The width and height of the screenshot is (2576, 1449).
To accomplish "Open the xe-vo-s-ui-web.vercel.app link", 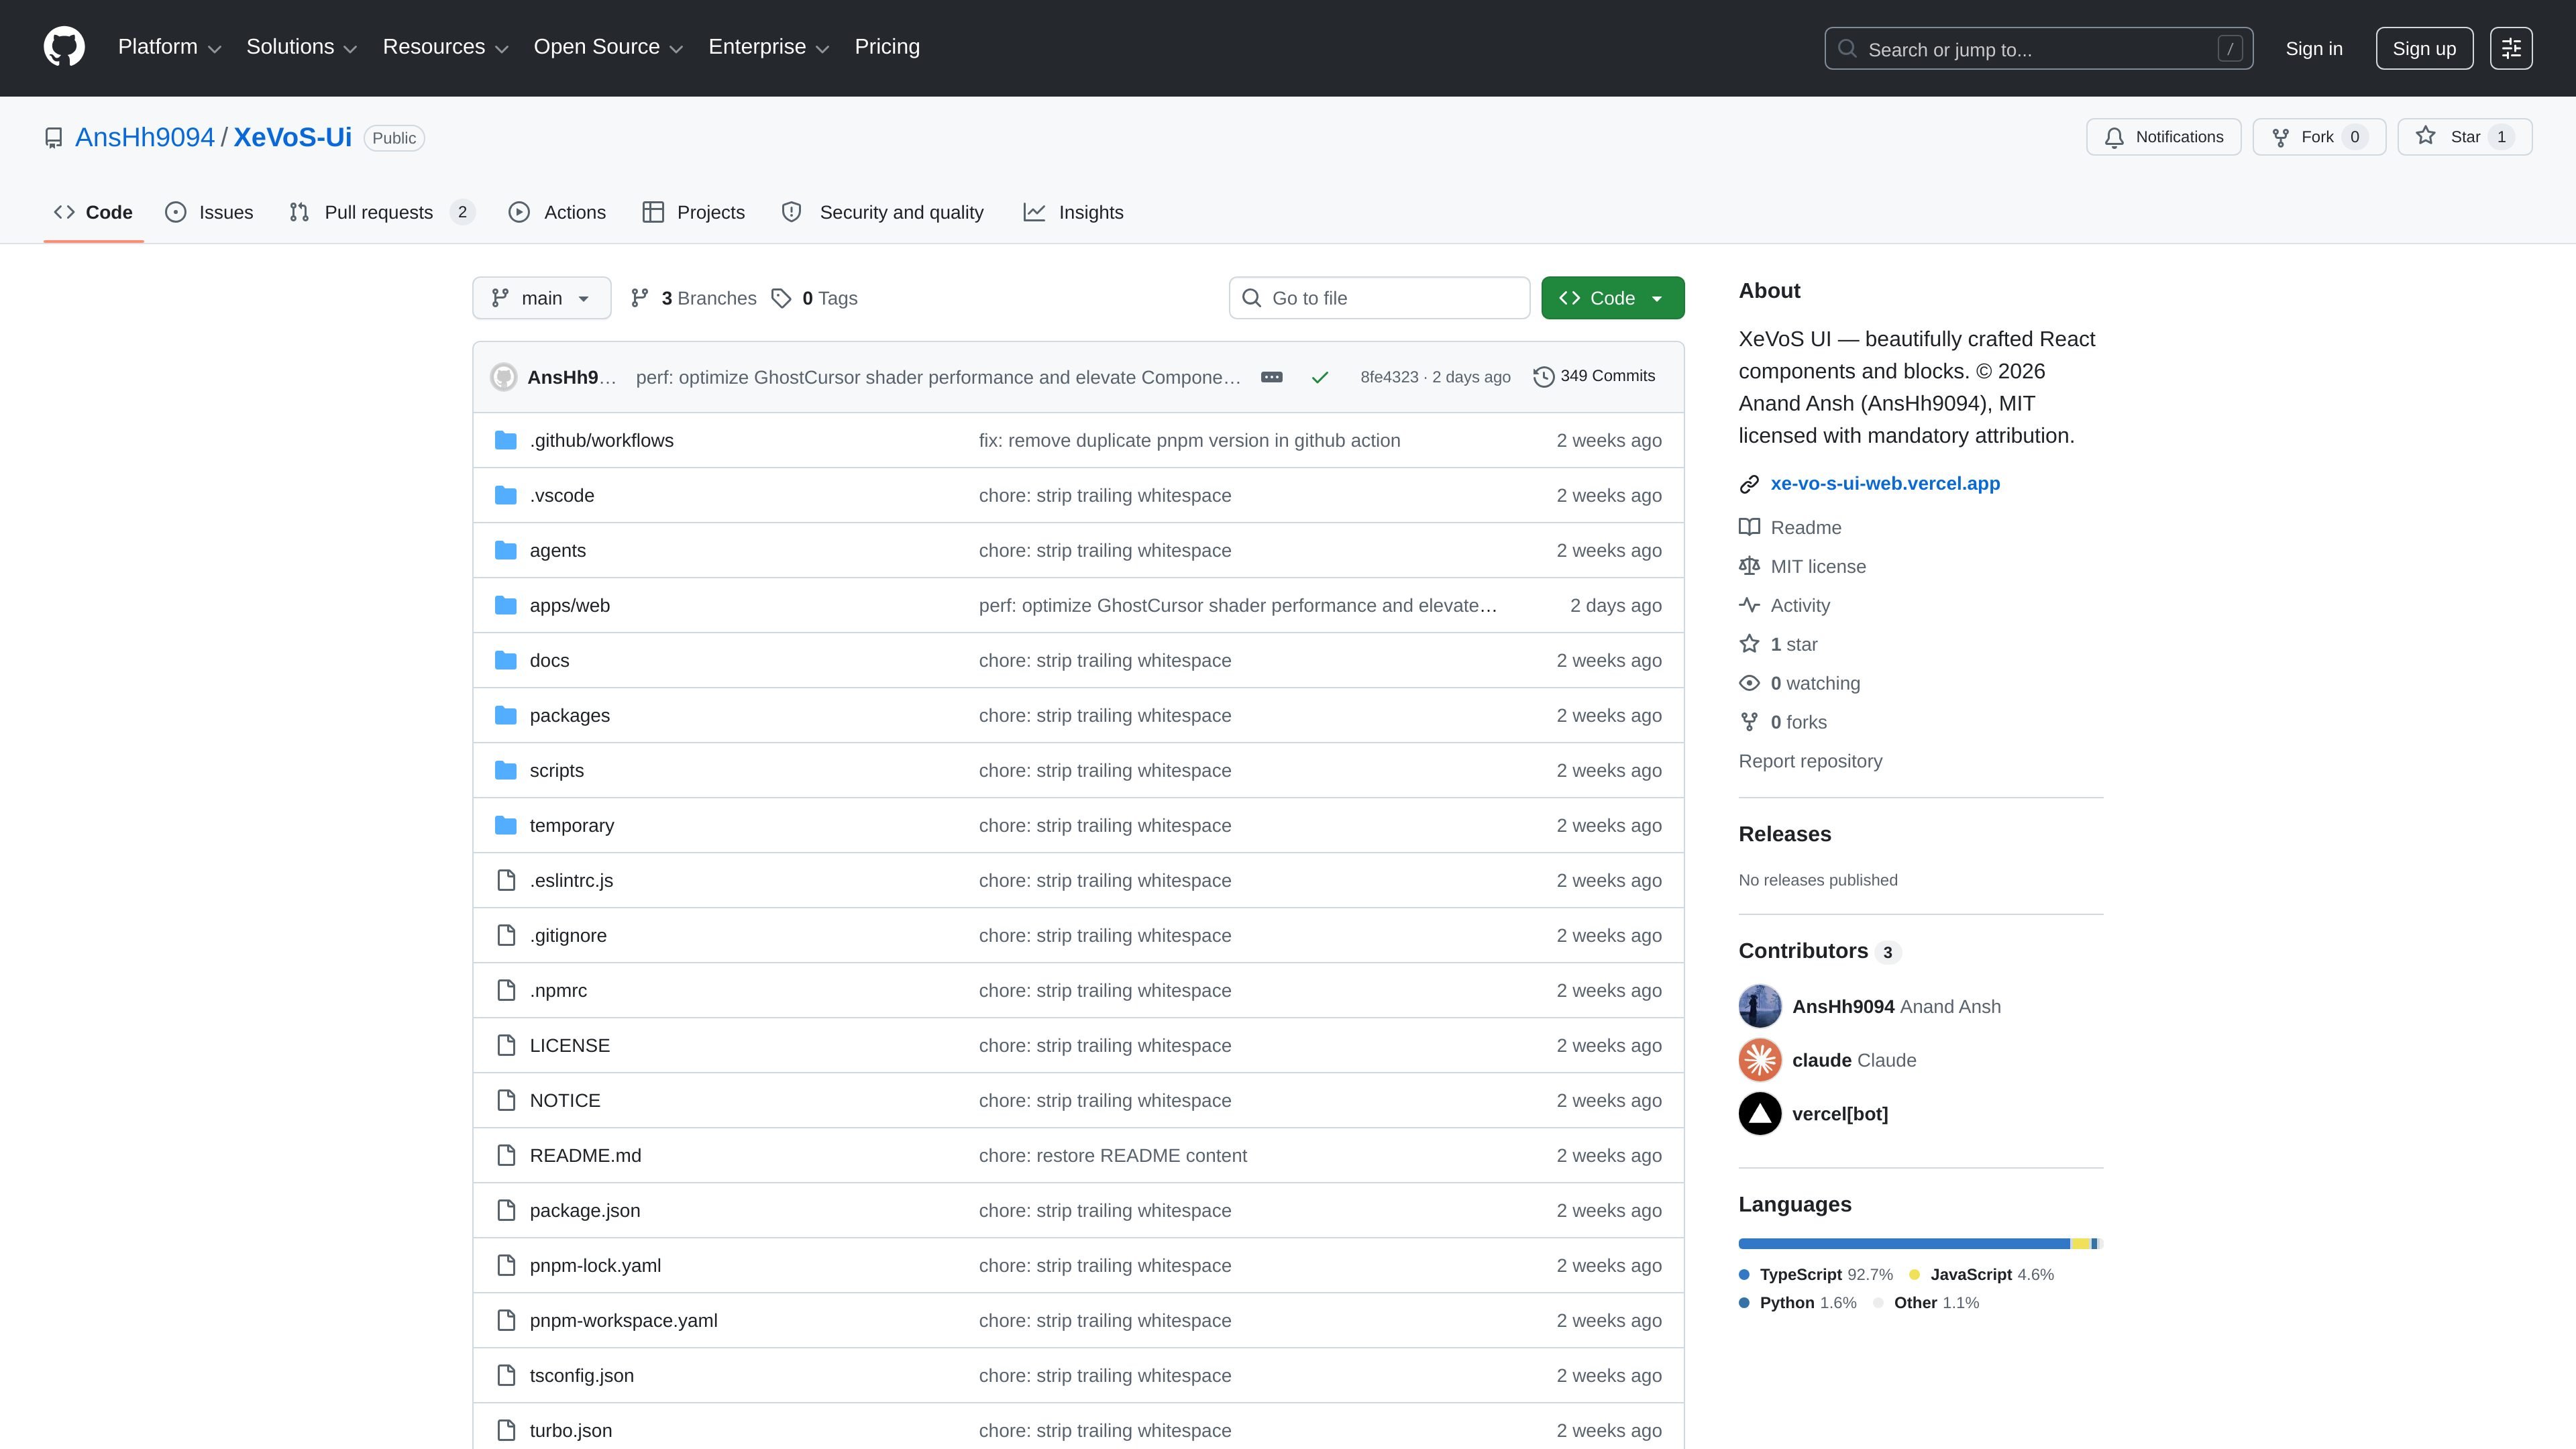I will (1885, 484).
